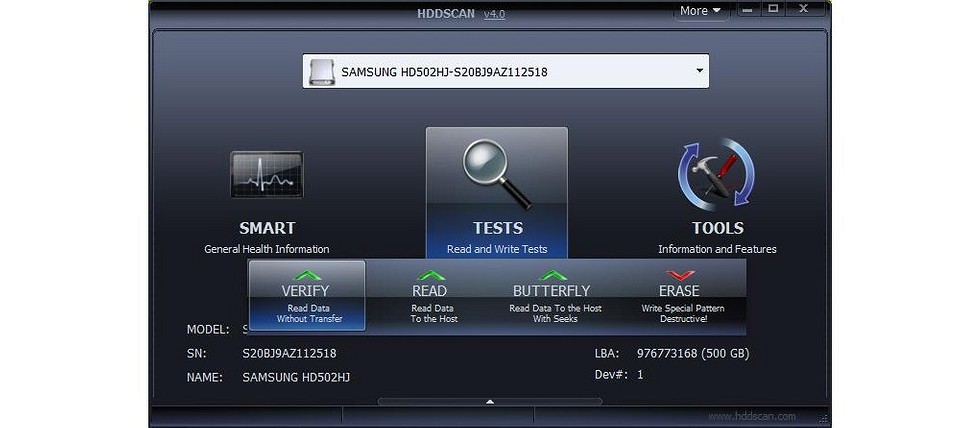The height and width of the screenshot is (428, 960).
Task: Click the TESTS label
Action: (498, 228)
